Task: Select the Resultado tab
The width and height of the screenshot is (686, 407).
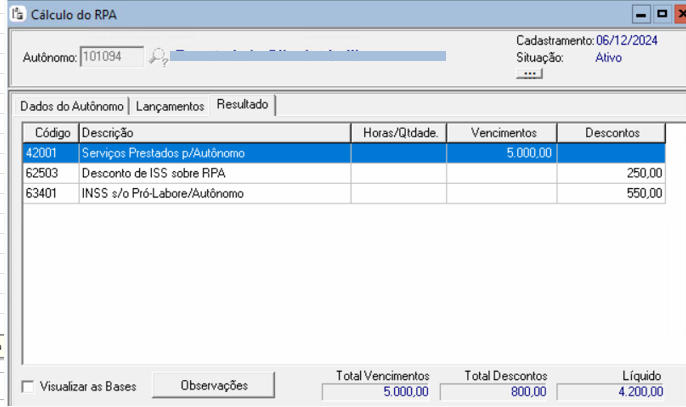Action: [x=243, y=105]
